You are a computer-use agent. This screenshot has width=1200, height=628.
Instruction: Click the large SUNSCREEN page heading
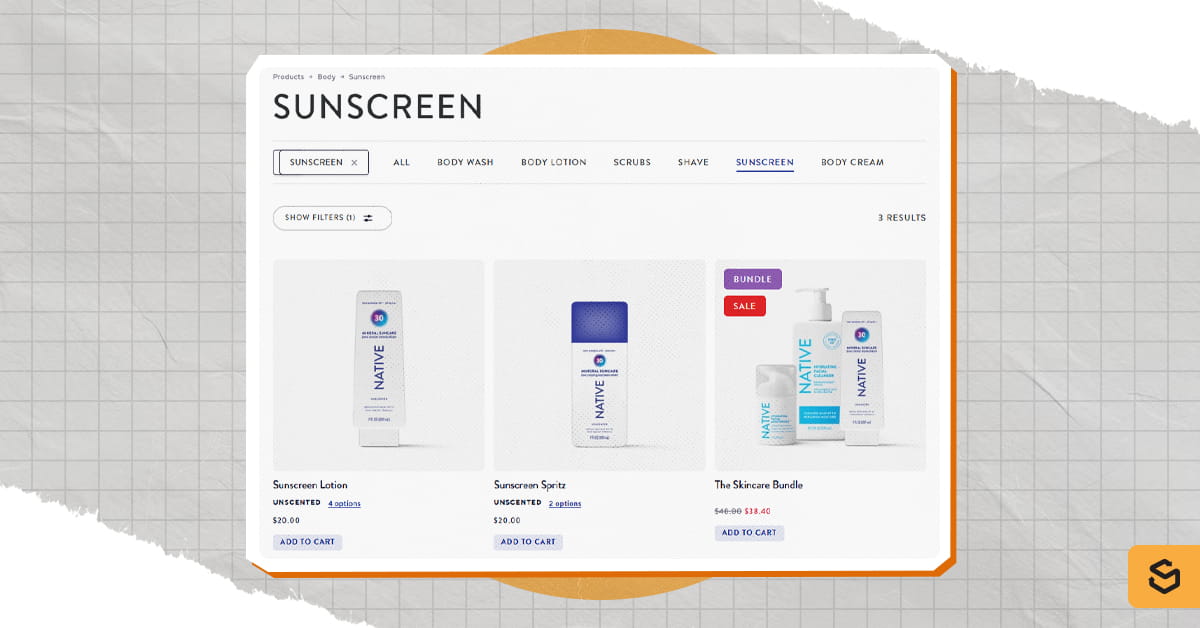(378, 107)
